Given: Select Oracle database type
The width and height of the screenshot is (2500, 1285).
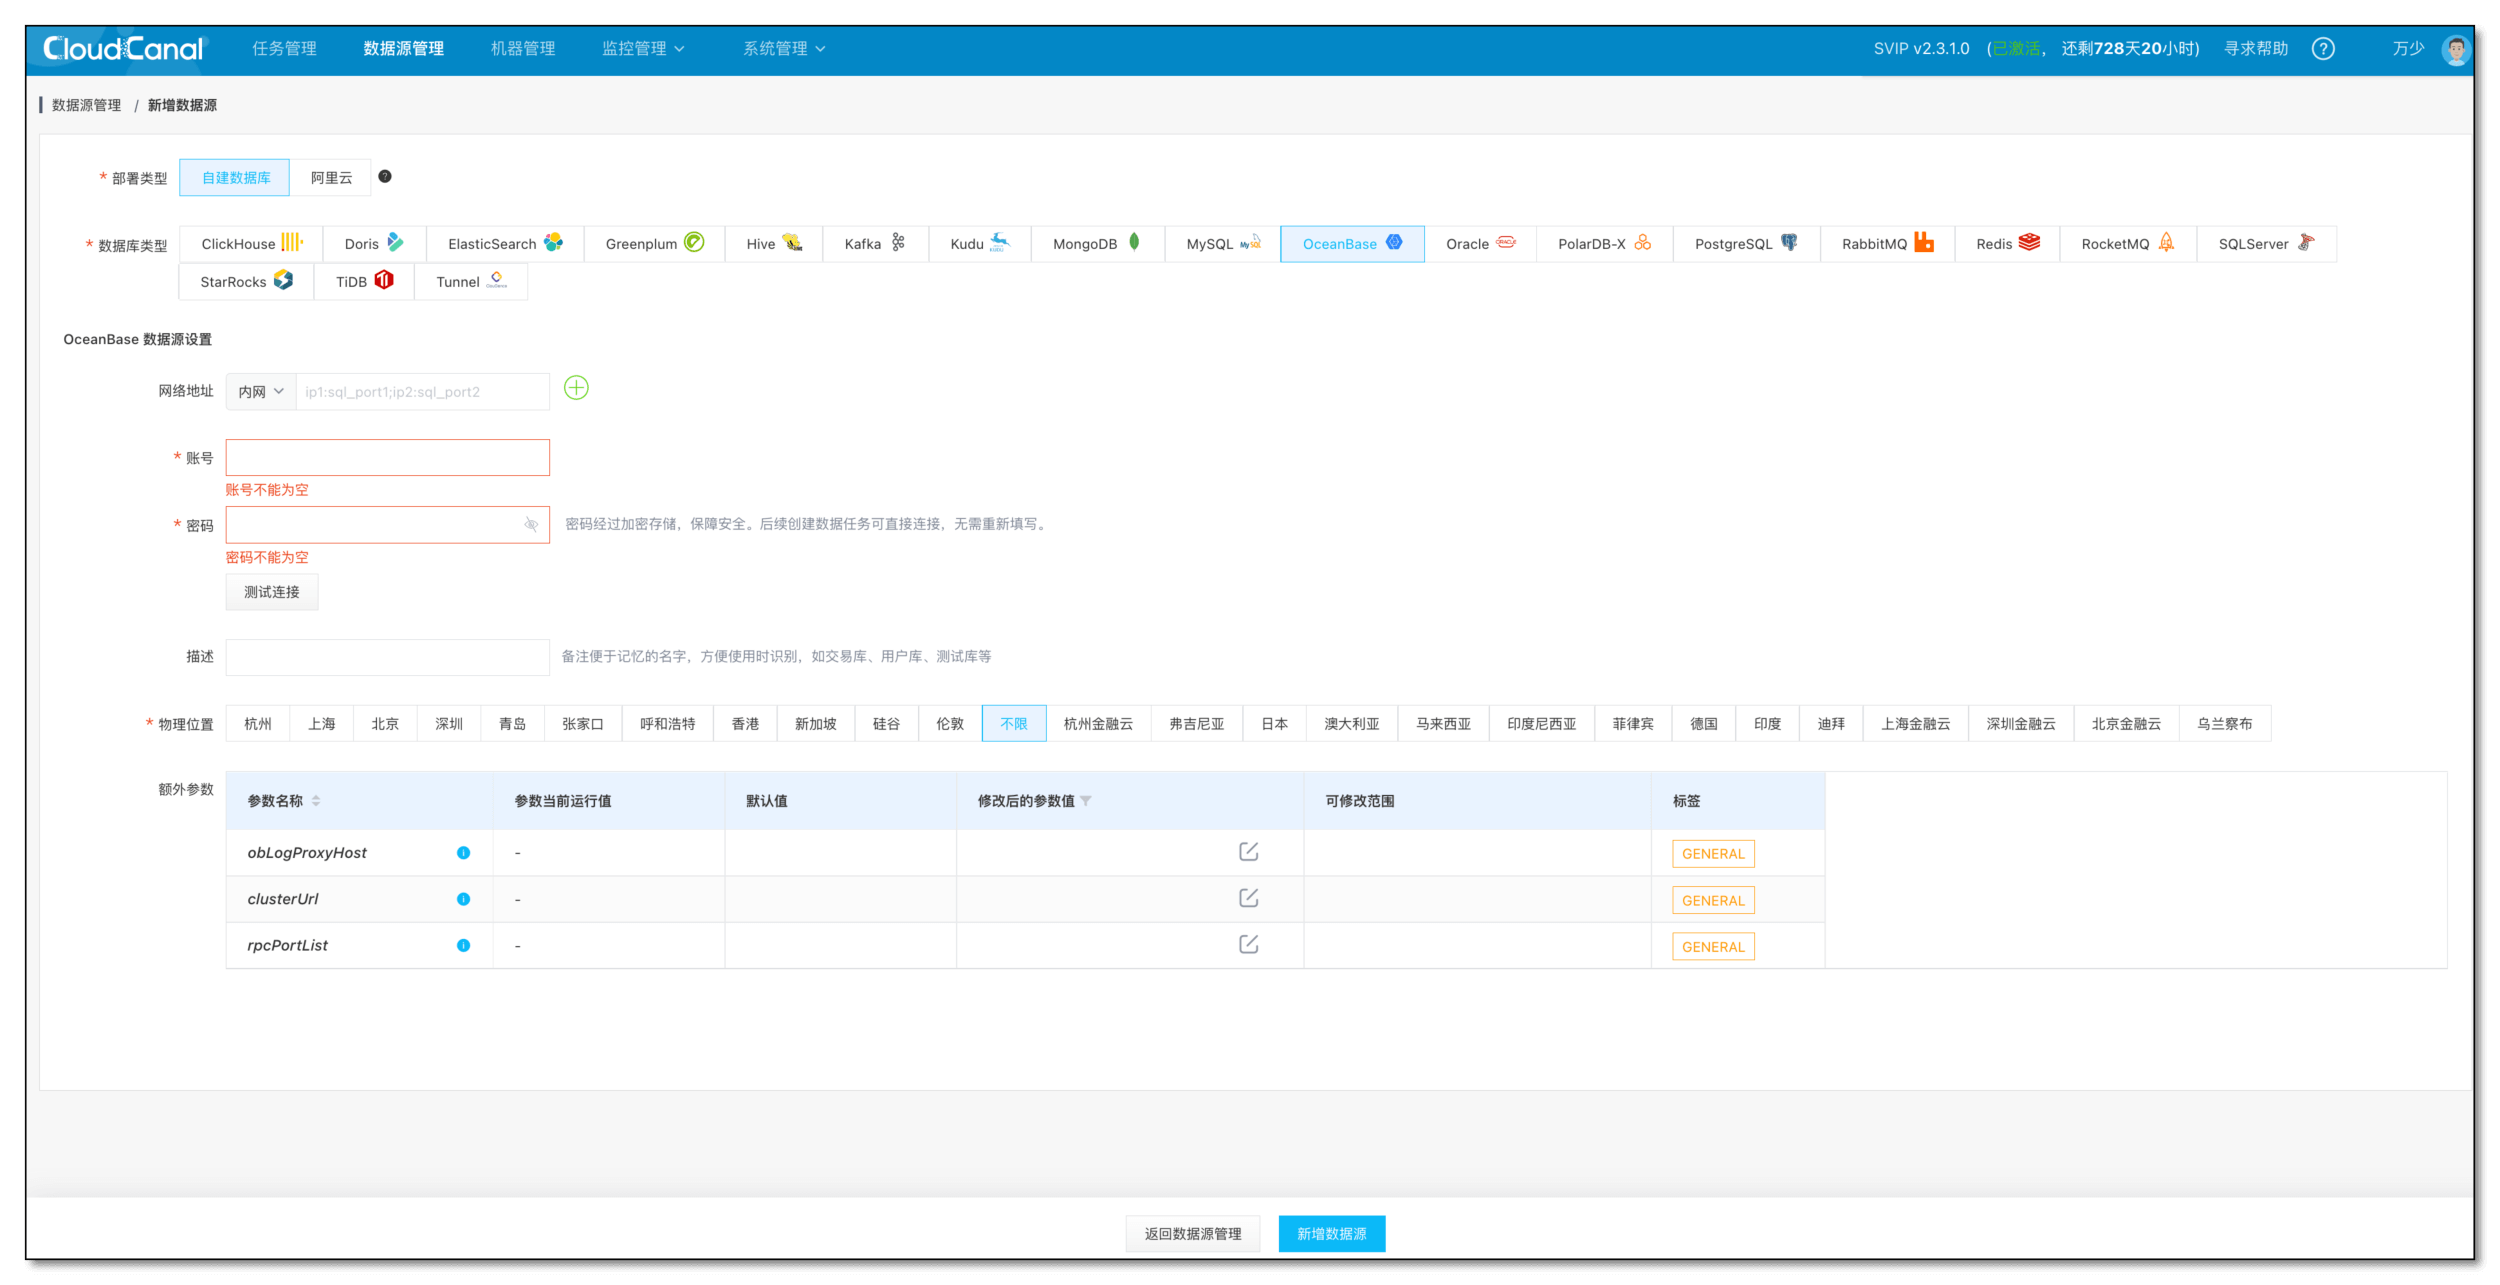Looking at the screenshot, I should click(1480, 243).
